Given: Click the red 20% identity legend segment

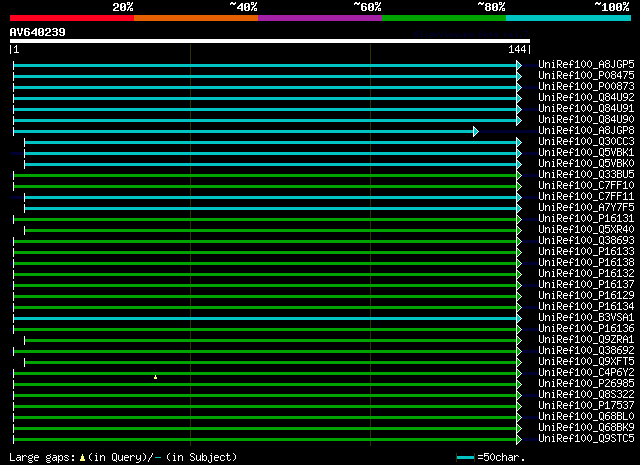Looking at the screenshot, I should (x=72, y=18).
